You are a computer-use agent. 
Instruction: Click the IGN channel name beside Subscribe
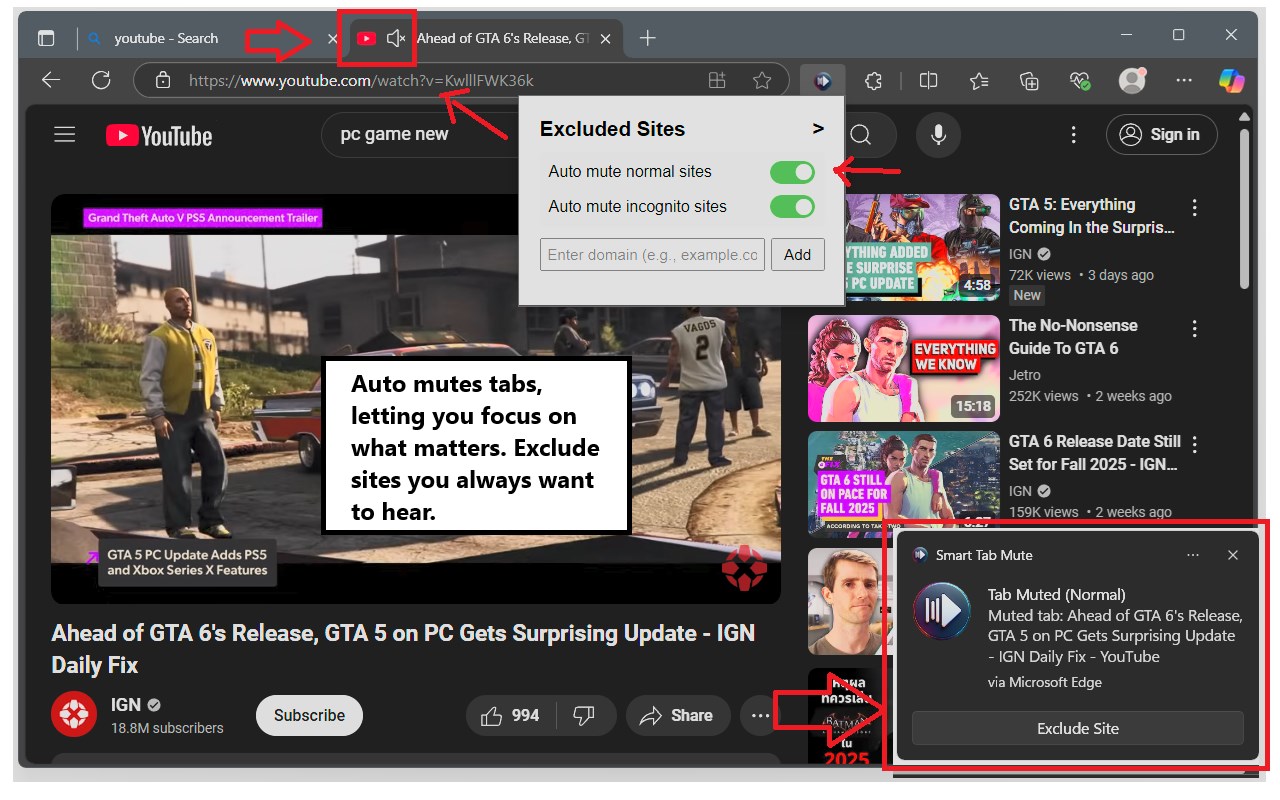pyautogui.click(x=126, y=705)
